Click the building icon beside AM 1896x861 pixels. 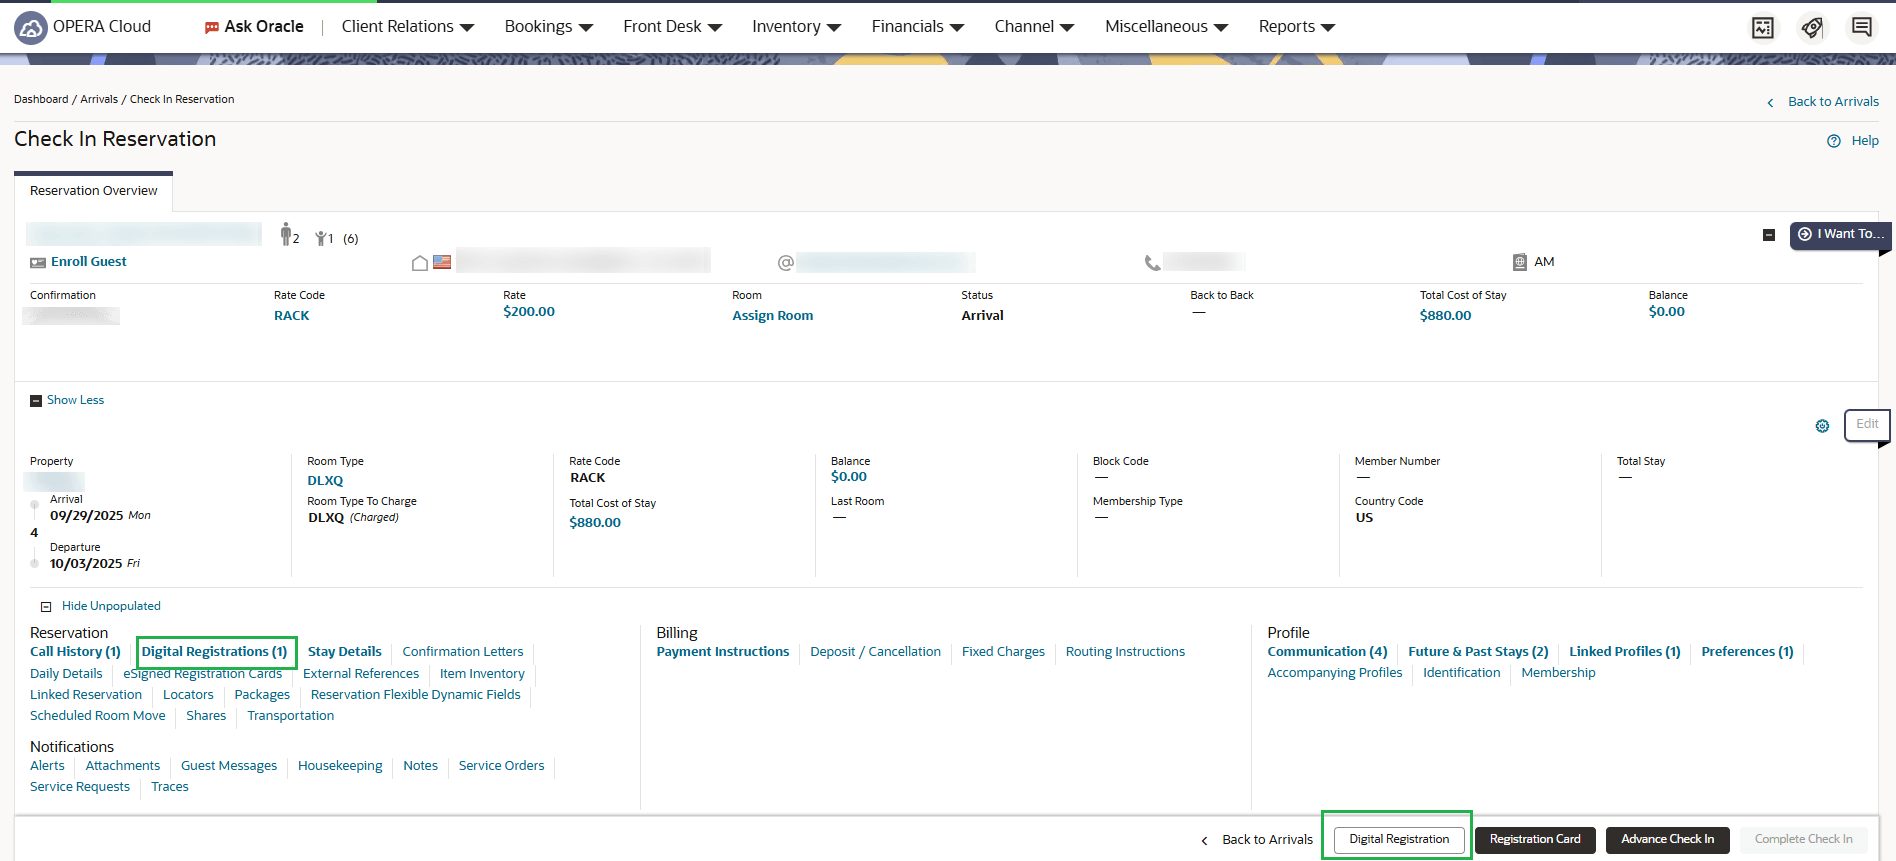[1520, 262]
